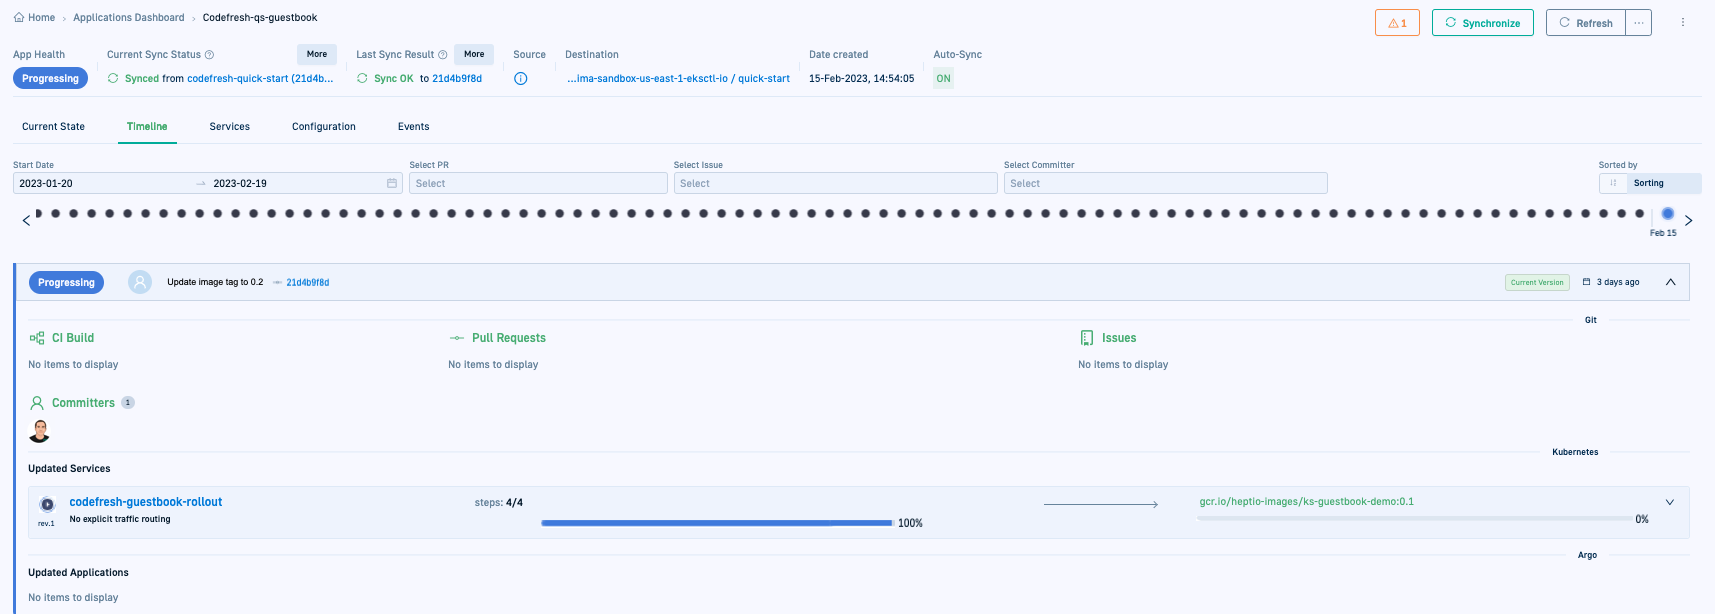
Task: Click the vertical ellipsis options icon
Action: coord(1683,22)
